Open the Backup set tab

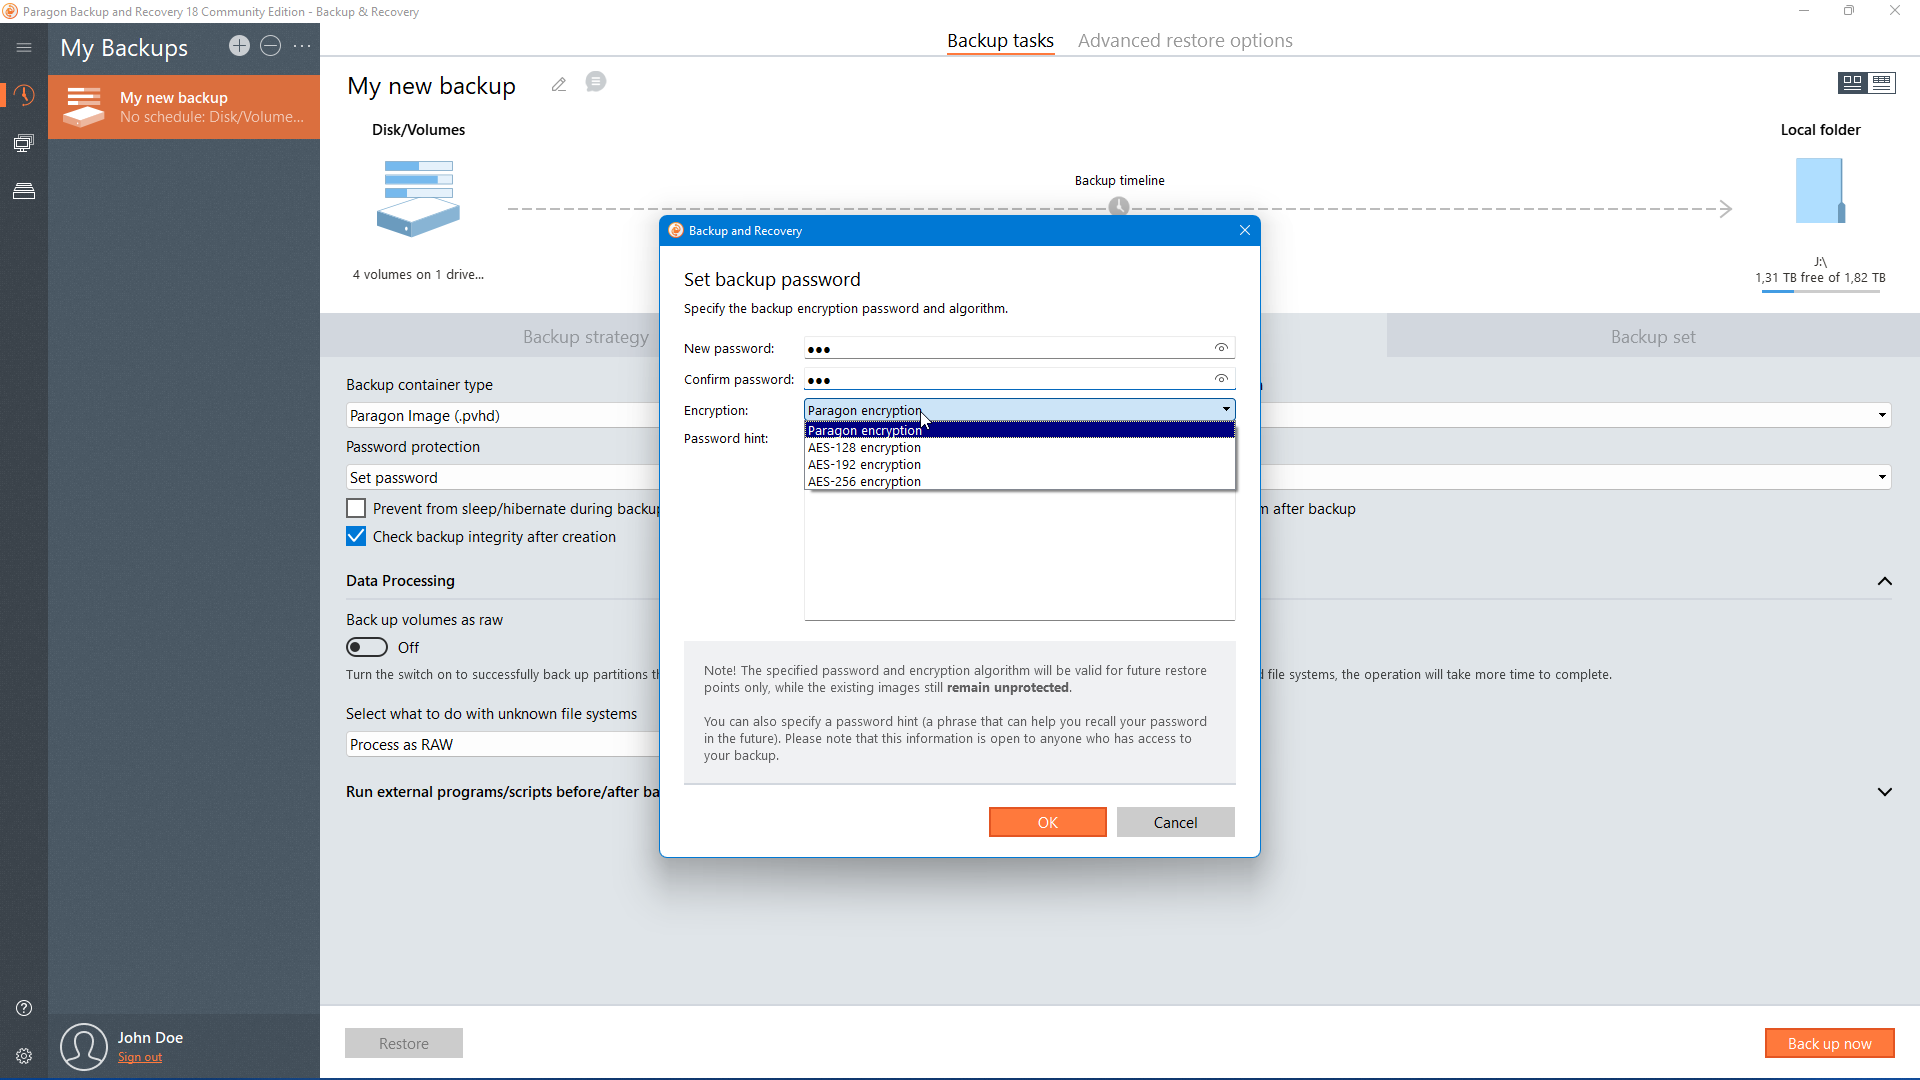pyautogui.click(x=1652, y=337)
